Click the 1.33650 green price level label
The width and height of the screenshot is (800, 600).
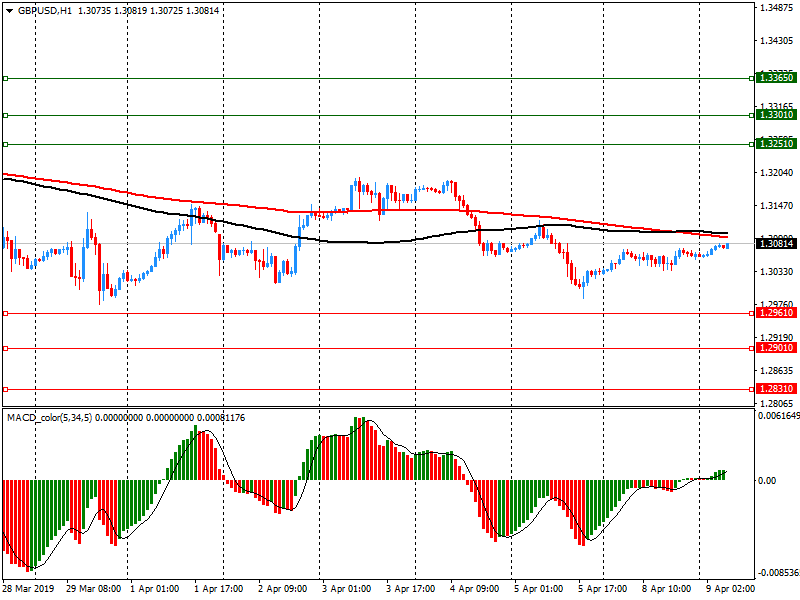tap(776, 78)
